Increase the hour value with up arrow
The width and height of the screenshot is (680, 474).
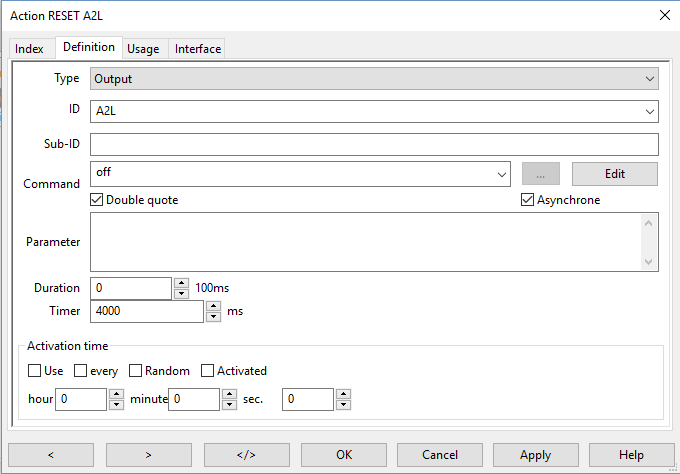tap(116, 394)
